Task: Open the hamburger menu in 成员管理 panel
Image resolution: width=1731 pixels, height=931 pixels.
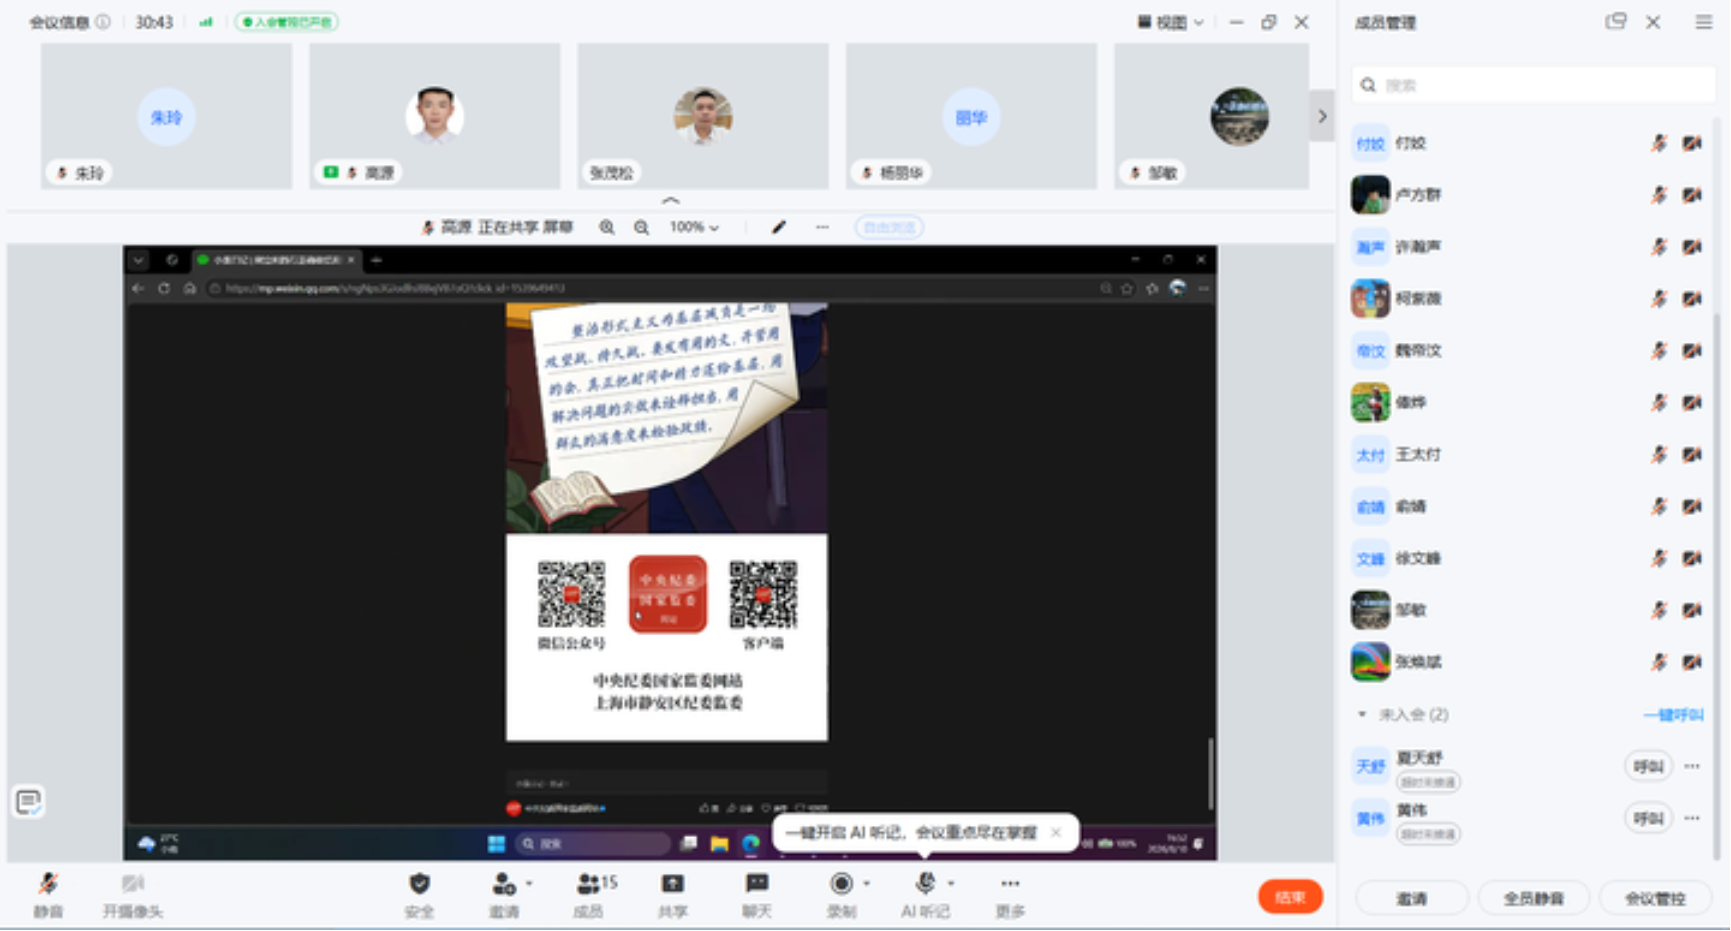Action: 1704,22
